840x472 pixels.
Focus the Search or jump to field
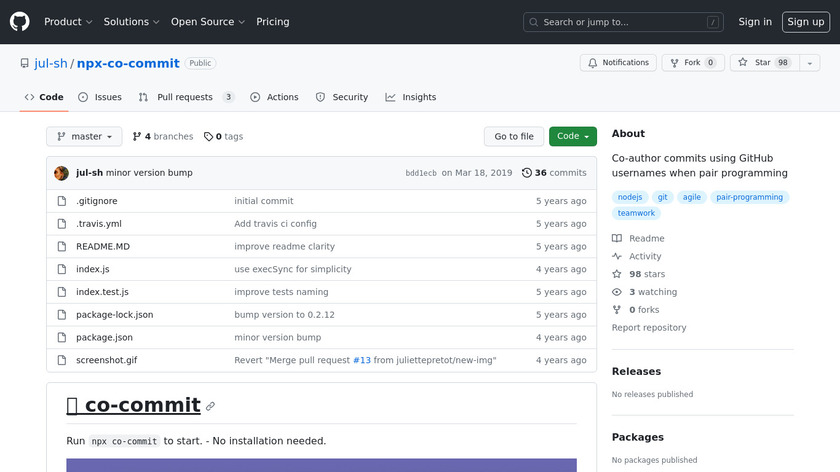pos(623,22)
